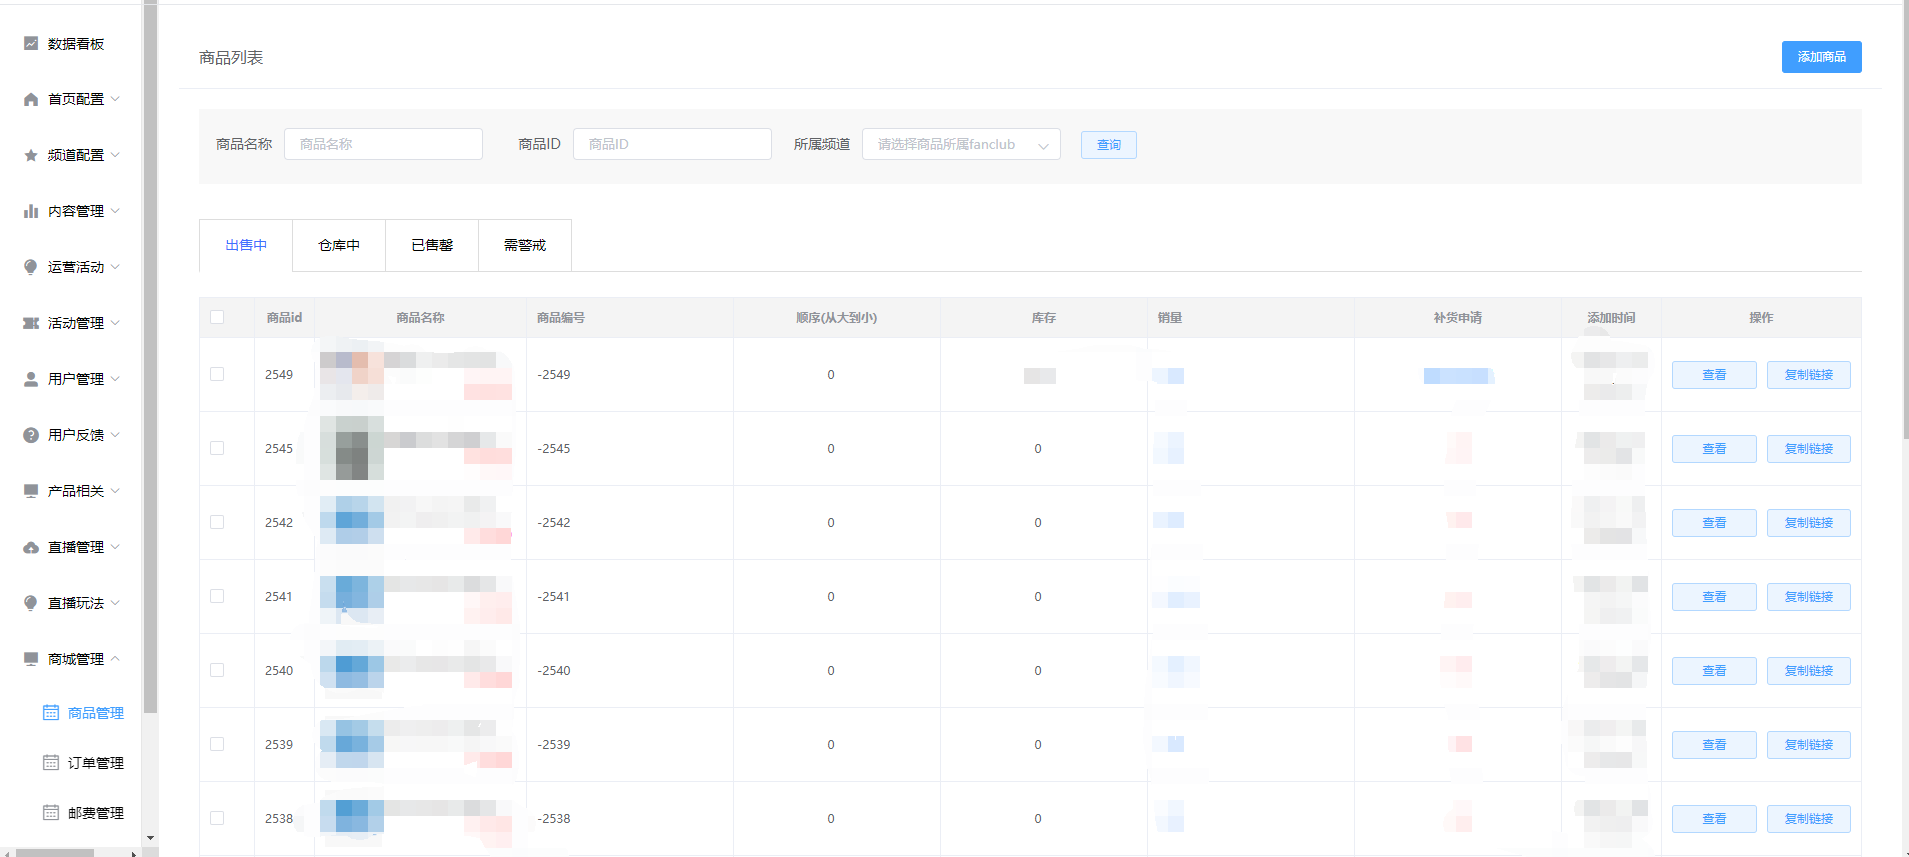Click the home icon beside 首页配置
Image resolution: width=1909 pixels, height=857 pixels.
coord(31,99)
